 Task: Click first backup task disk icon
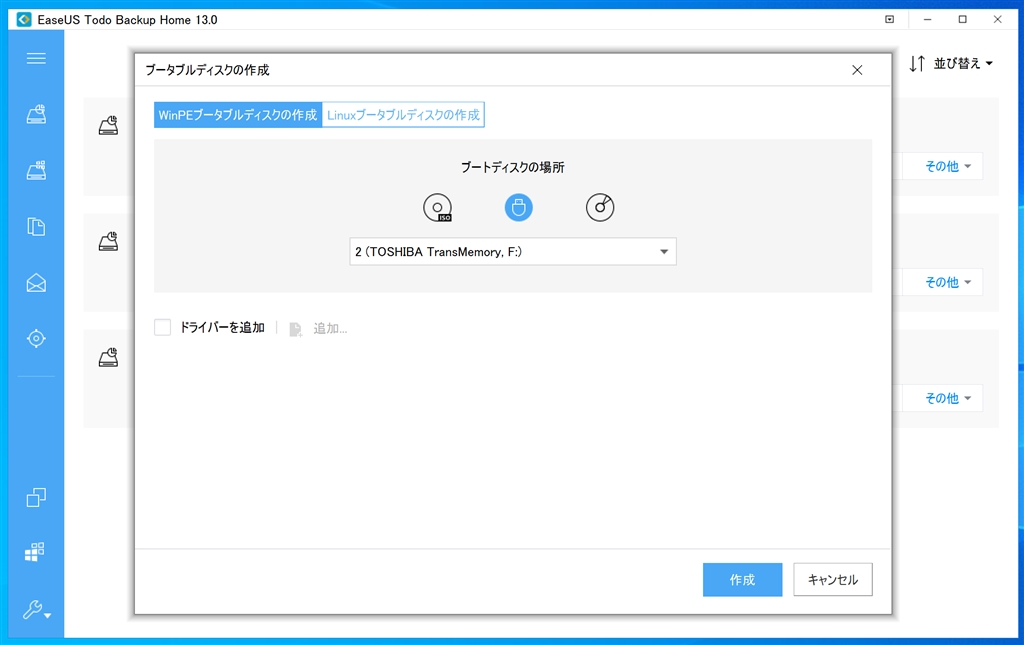point(108,125)
